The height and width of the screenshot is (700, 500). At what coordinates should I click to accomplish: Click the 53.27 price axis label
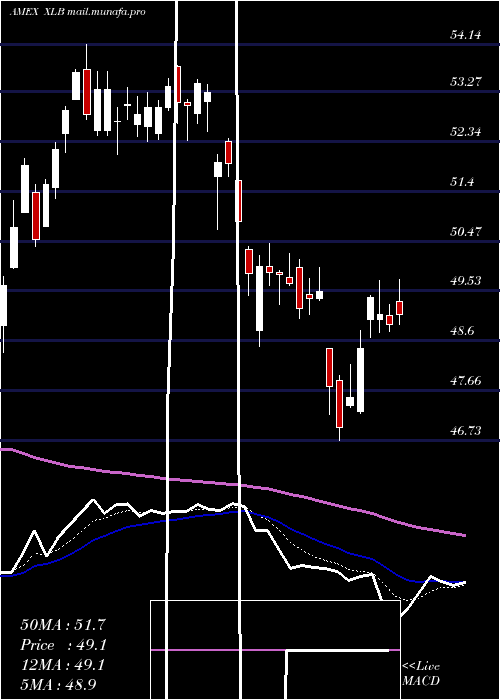coord(465,82)
